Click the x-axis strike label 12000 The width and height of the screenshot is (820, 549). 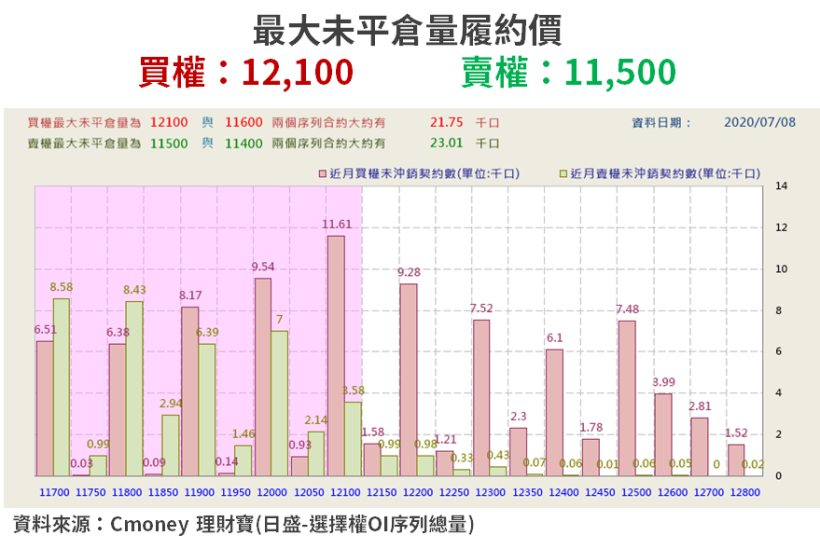click(272, 493)
